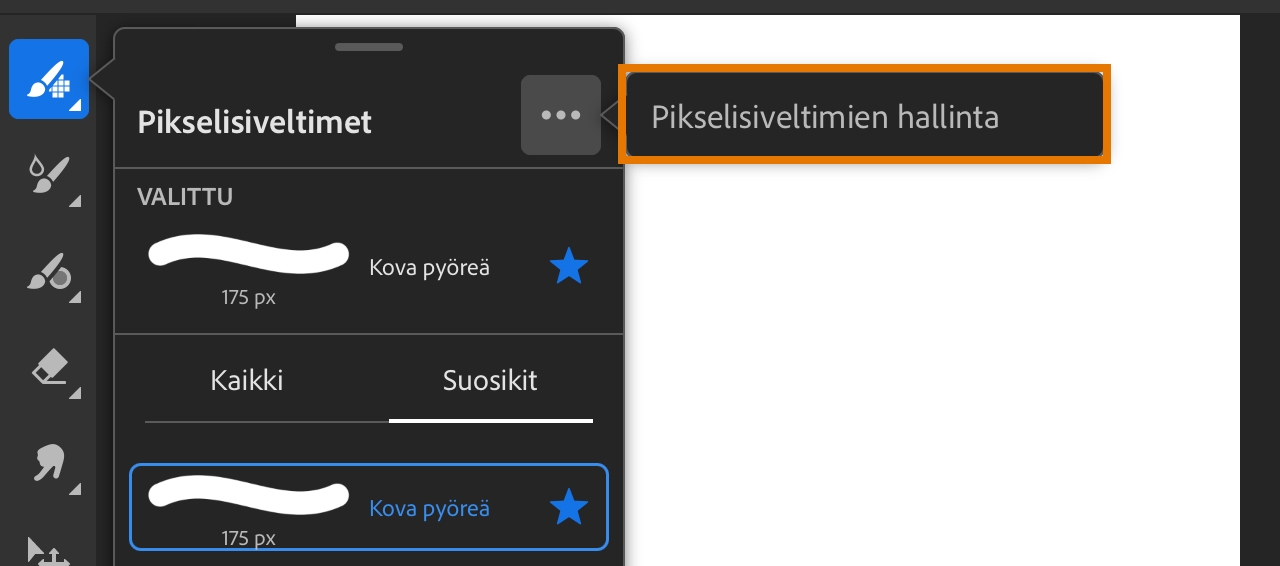This screenshot has height=566, width=1280.
Task: Expand the Eraser tool flyout triangle
Action: pos(75,395)
